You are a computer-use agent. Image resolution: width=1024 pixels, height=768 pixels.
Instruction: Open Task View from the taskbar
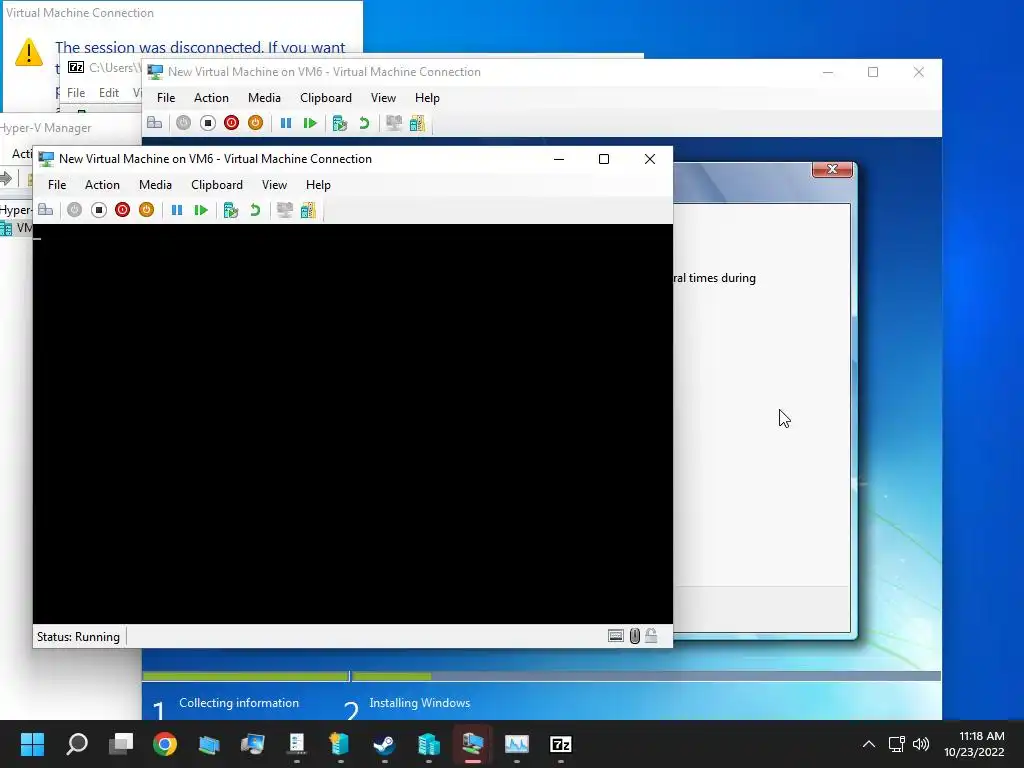(121, 744)
